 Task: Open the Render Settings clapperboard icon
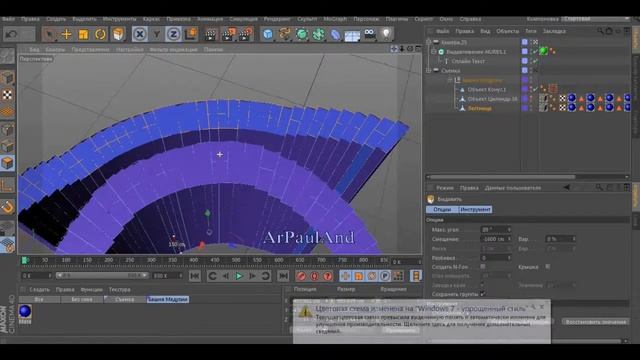point(246,34)
